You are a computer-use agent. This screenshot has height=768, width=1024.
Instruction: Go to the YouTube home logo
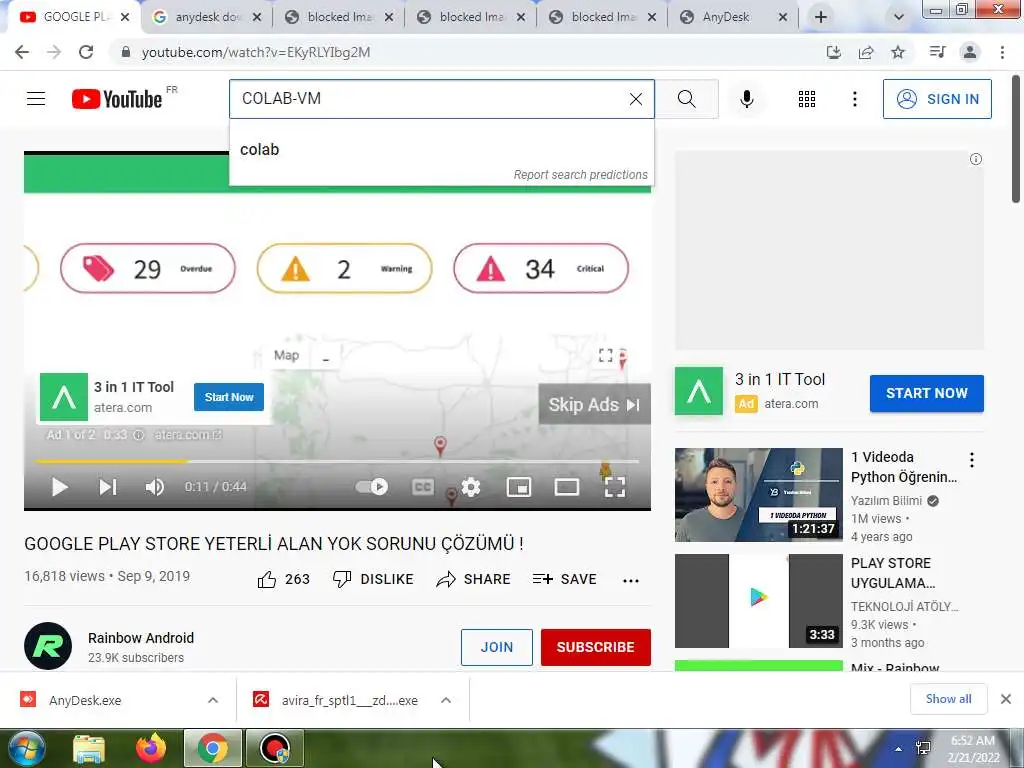click(118, 99)
